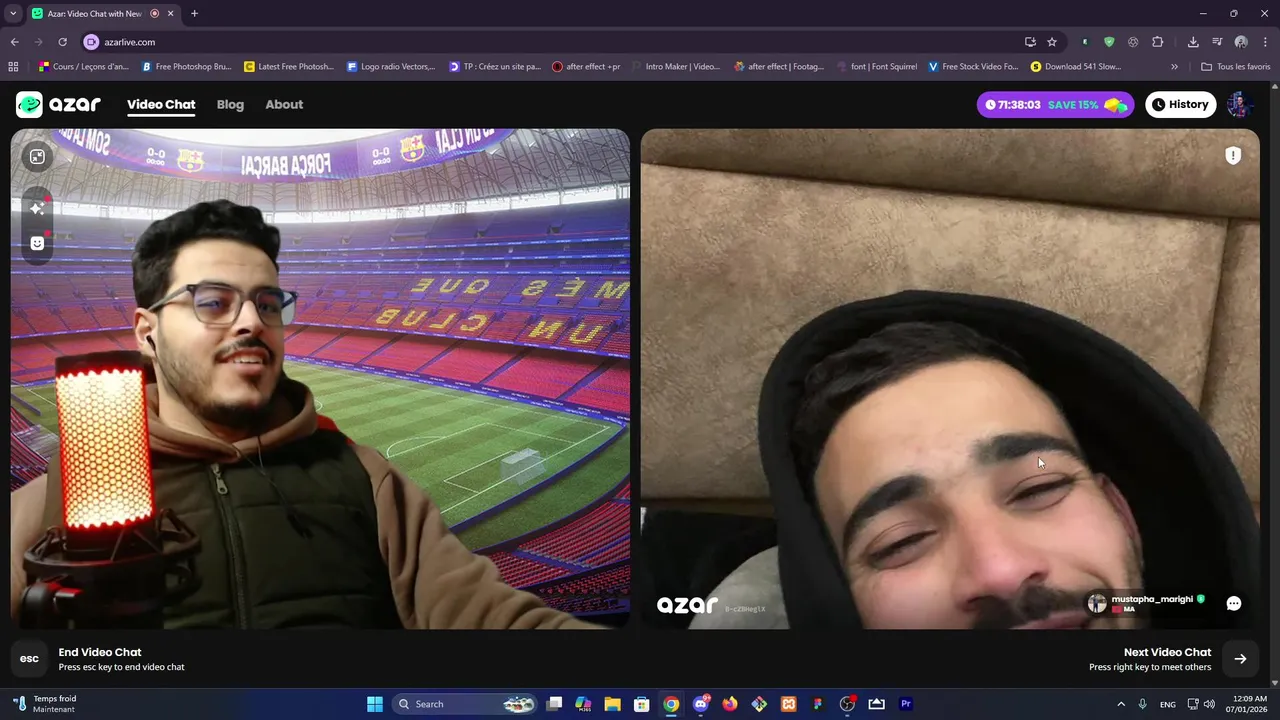
Task: Open the media controls icon in Chrome toolbar
Action: pyautogui.click(x=1217, y=42)
